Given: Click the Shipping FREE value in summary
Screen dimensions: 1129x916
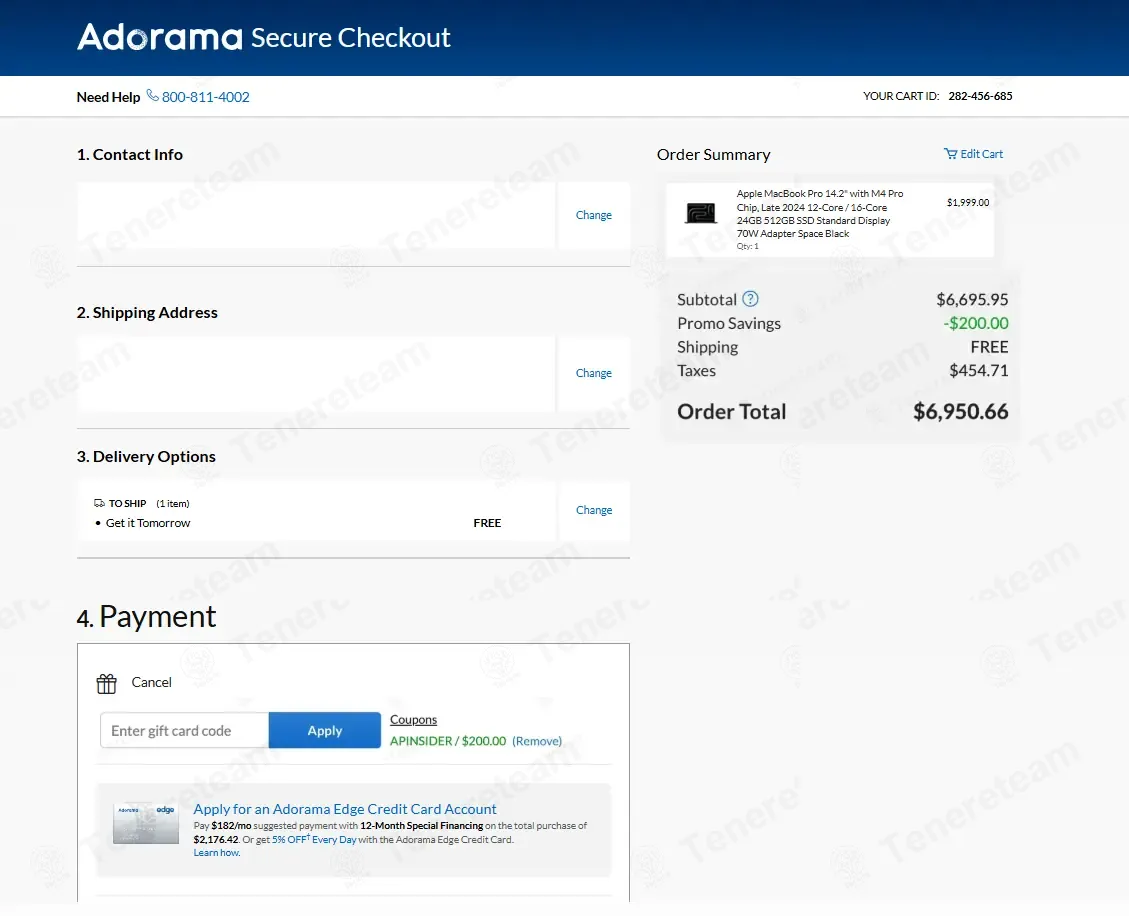Looking at the screenshot, I should [x=989, y=347].
